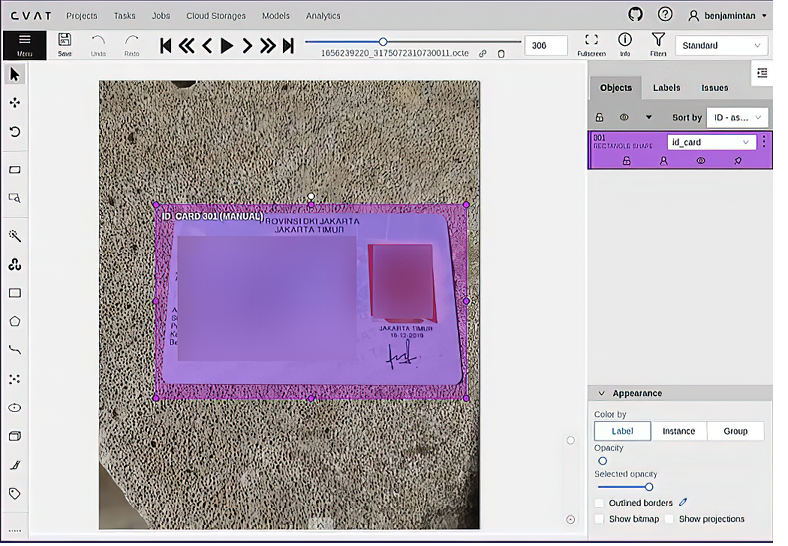Screen dimensions: 788x546
Task: Delete the current frame
Action: pyautogui.click(x=501, y=53)
